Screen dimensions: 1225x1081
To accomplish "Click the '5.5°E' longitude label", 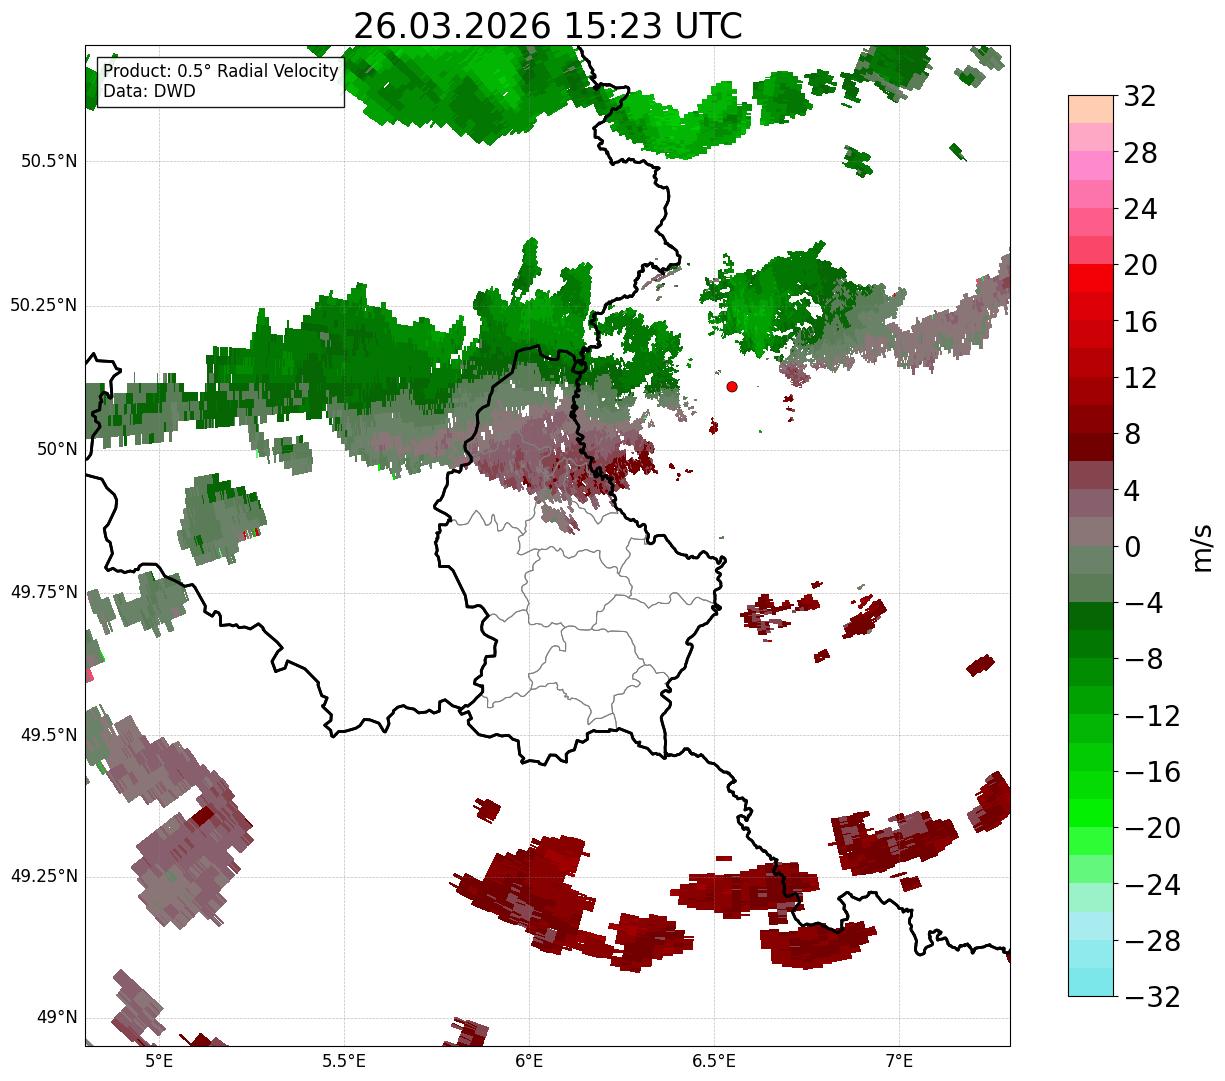I will tap(344, 1061).
